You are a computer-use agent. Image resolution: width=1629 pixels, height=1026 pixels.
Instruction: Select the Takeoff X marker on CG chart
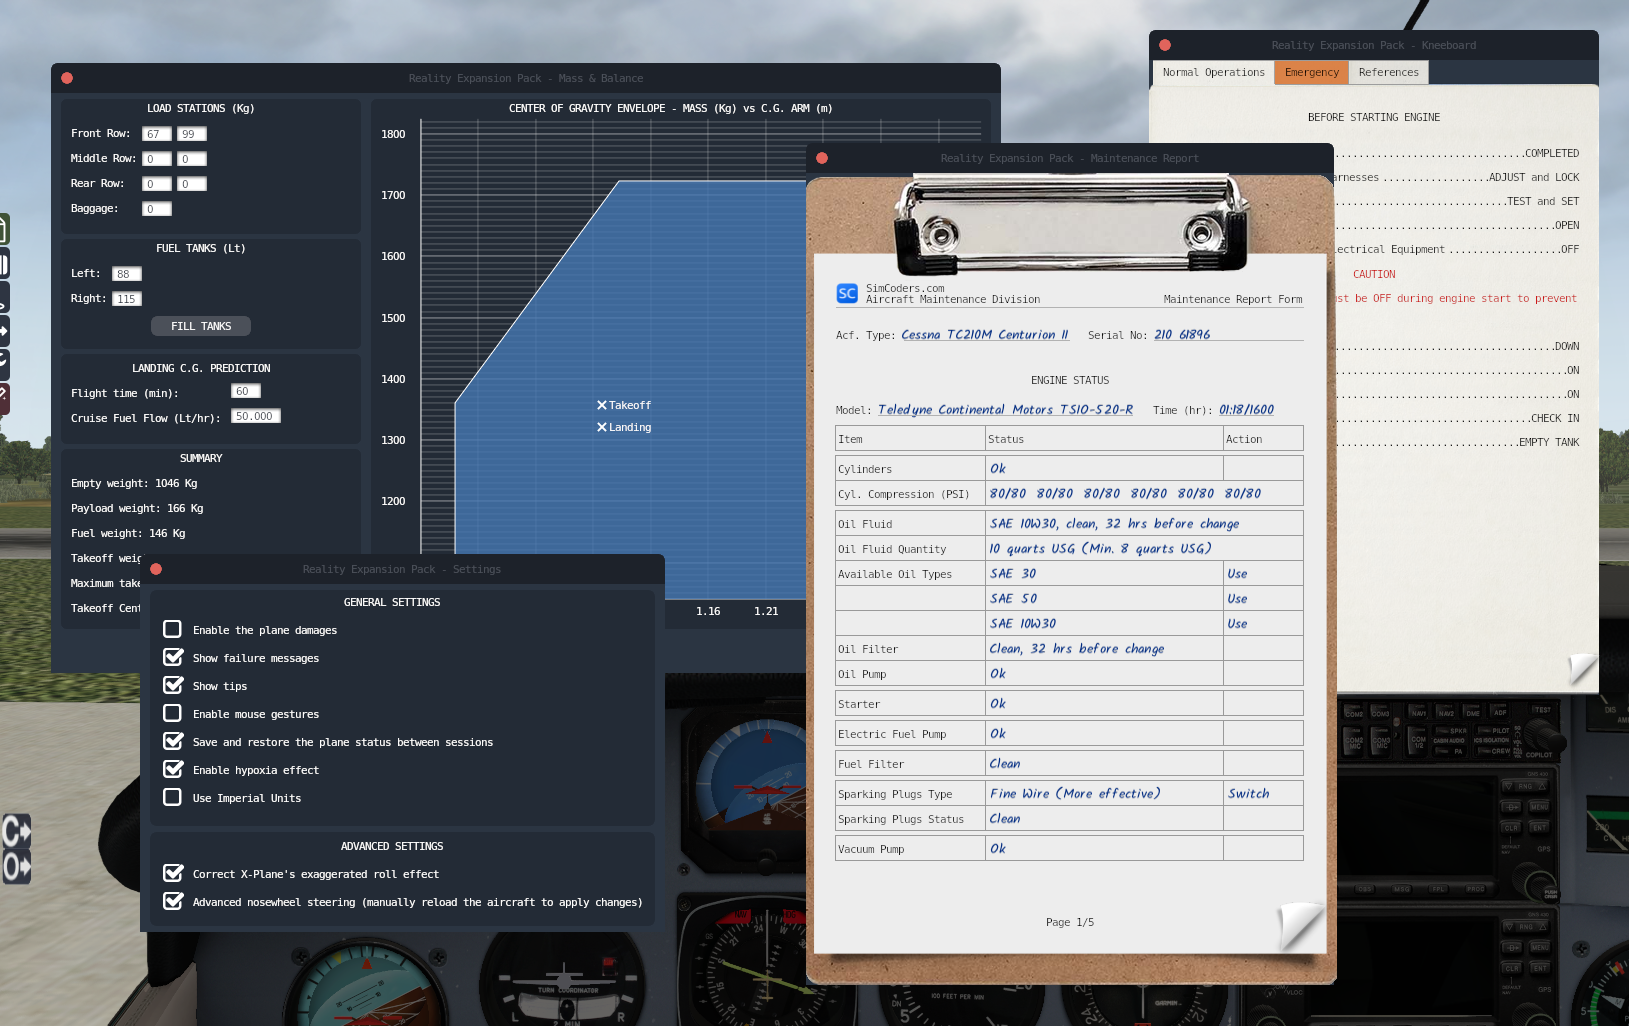click(x=602, y=405)
